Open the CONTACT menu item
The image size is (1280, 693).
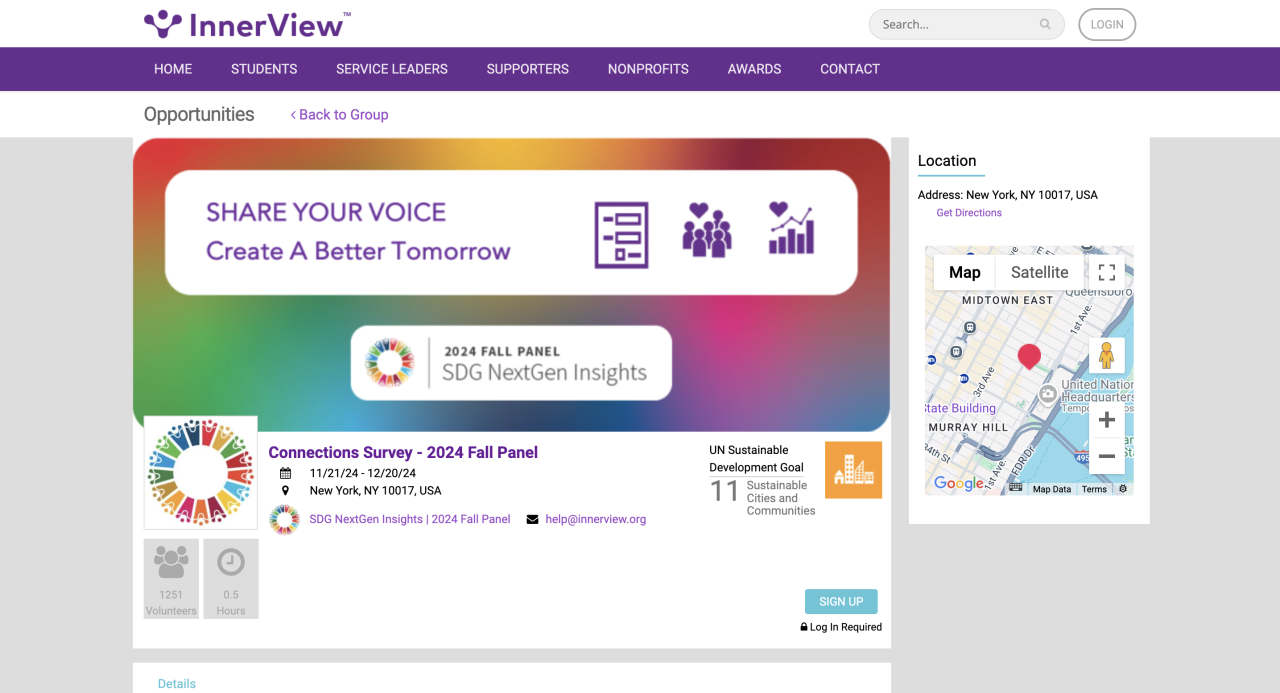point(850,69)
